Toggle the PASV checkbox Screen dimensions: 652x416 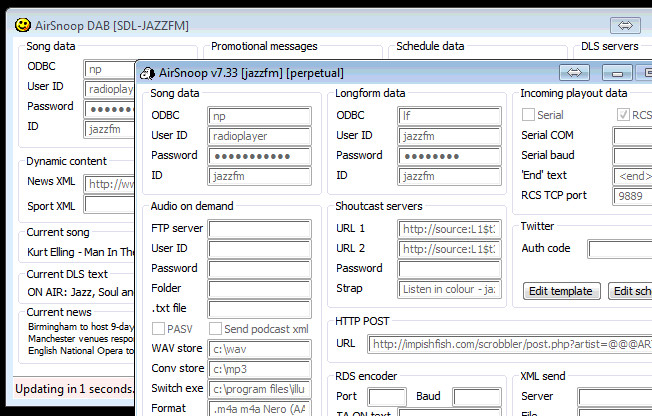158,329
